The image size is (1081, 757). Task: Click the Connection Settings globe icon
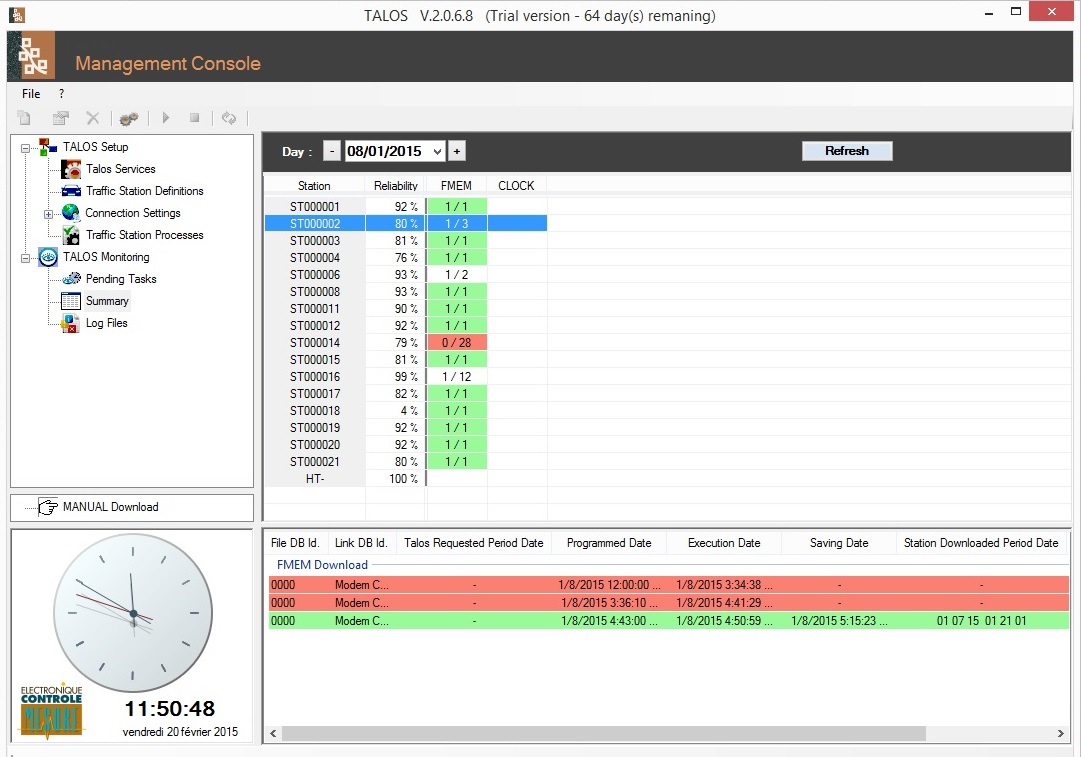[70, 212]
